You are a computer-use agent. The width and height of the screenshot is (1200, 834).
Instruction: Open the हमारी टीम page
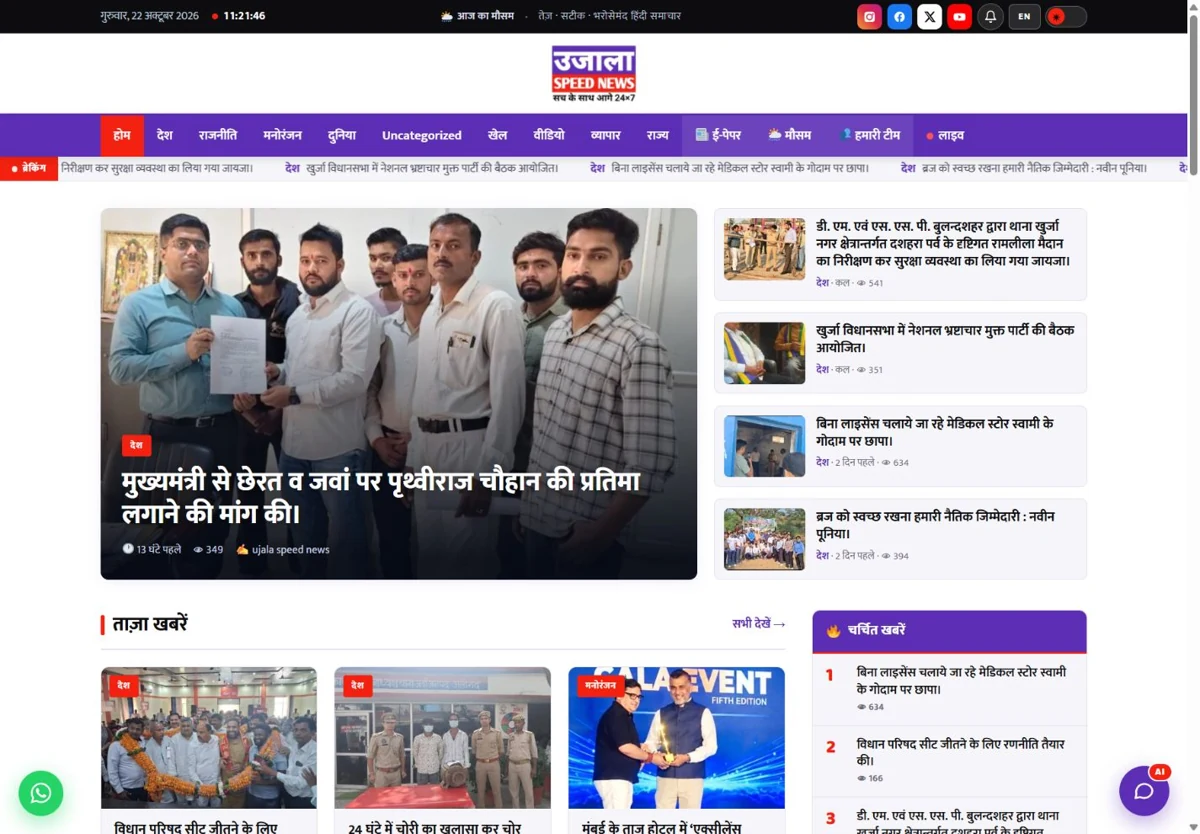coord(870,135)
